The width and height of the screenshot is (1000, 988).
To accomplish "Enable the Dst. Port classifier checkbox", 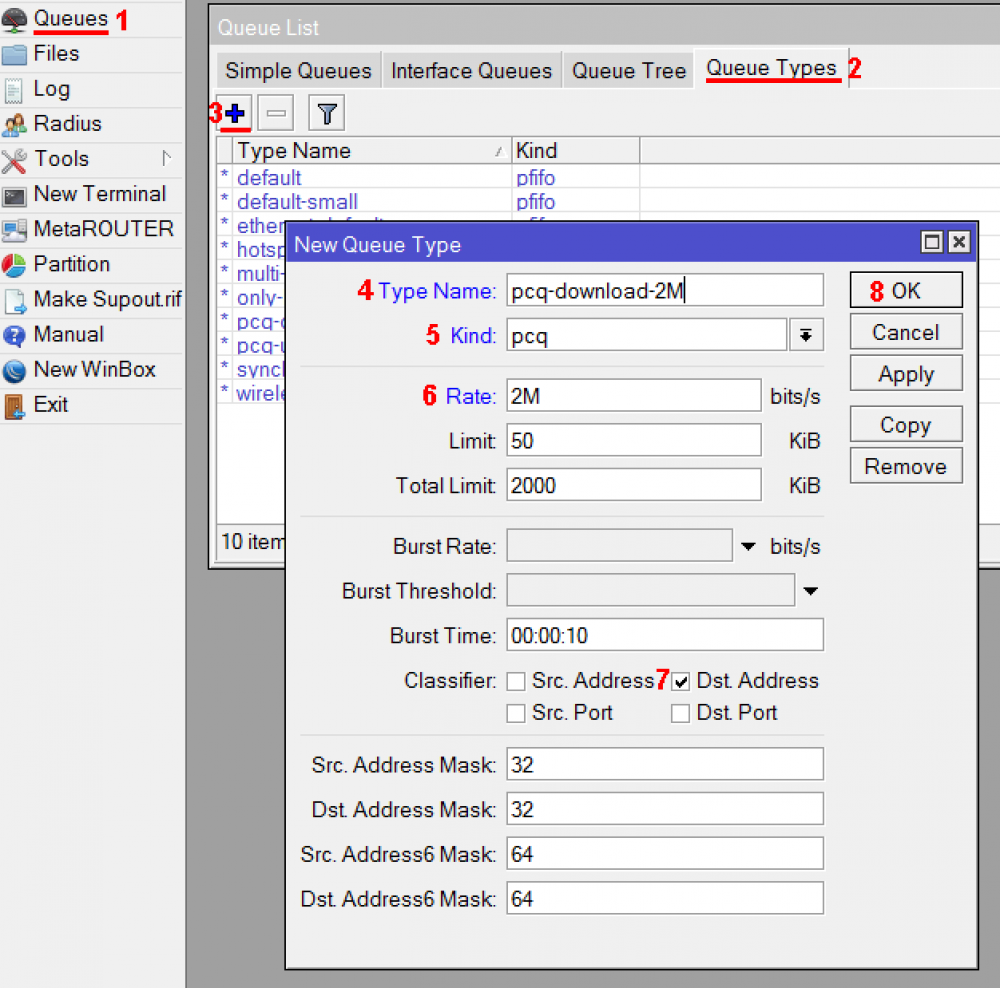I will pyautogui.click(x=681, y=713).
